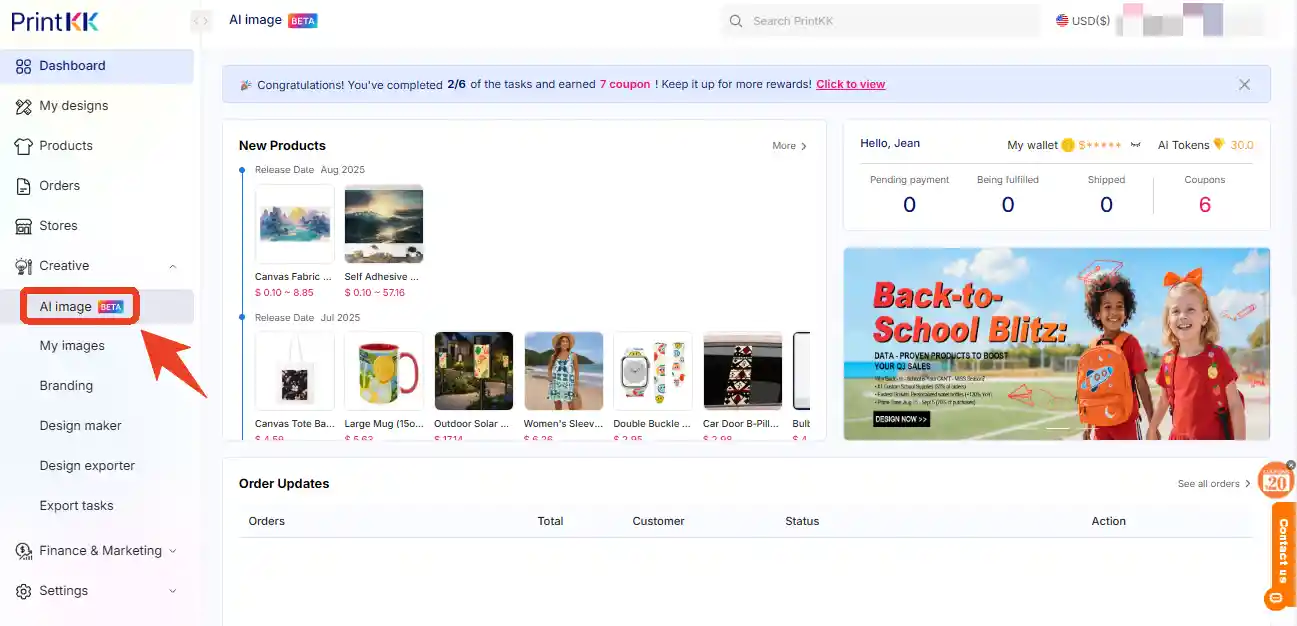Viewport: 1297px width, 626px height.
Task: Click the 'Release Date Aug 2025' label
Action: [310, 170]
